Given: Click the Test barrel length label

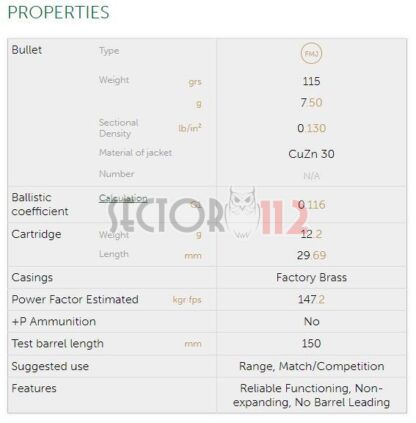Looking at the screenshot, I should point(57,344).
